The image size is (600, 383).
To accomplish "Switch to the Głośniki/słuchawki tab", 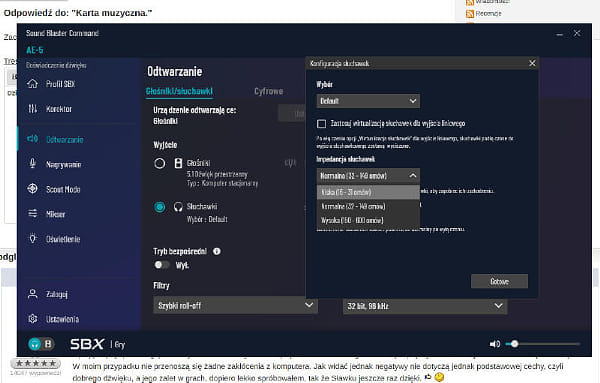I will click(x=179, y=91).
